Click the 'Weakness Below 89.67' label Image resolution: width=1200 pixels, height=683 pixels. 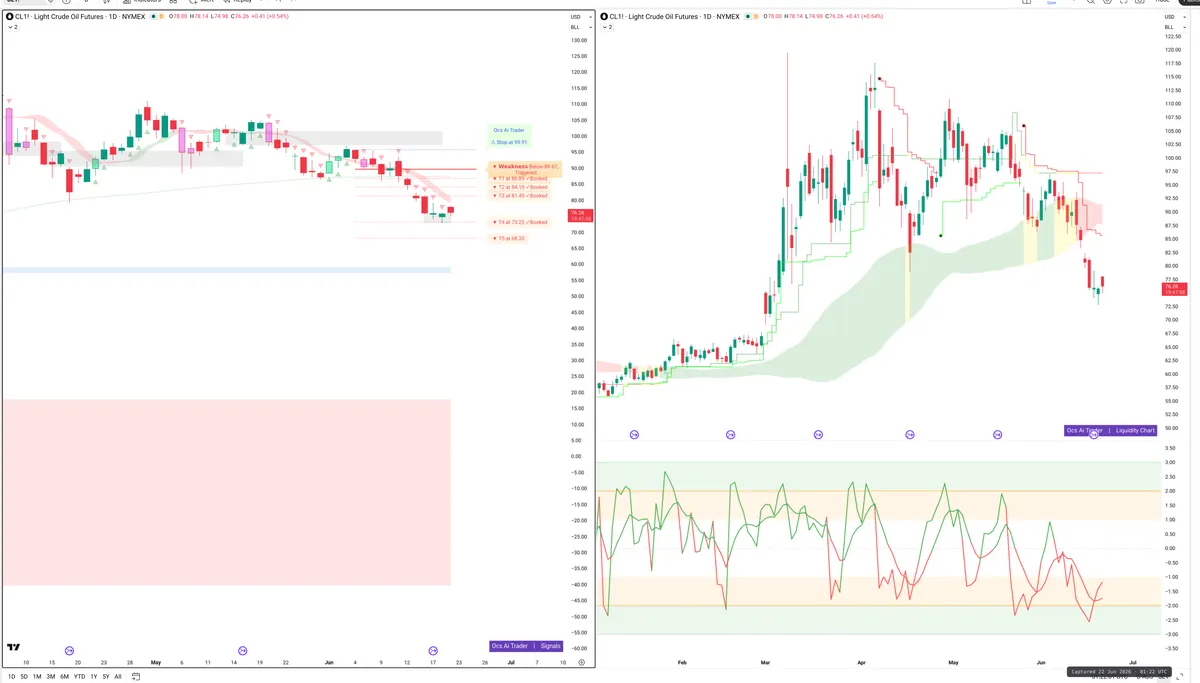(527, 169)
